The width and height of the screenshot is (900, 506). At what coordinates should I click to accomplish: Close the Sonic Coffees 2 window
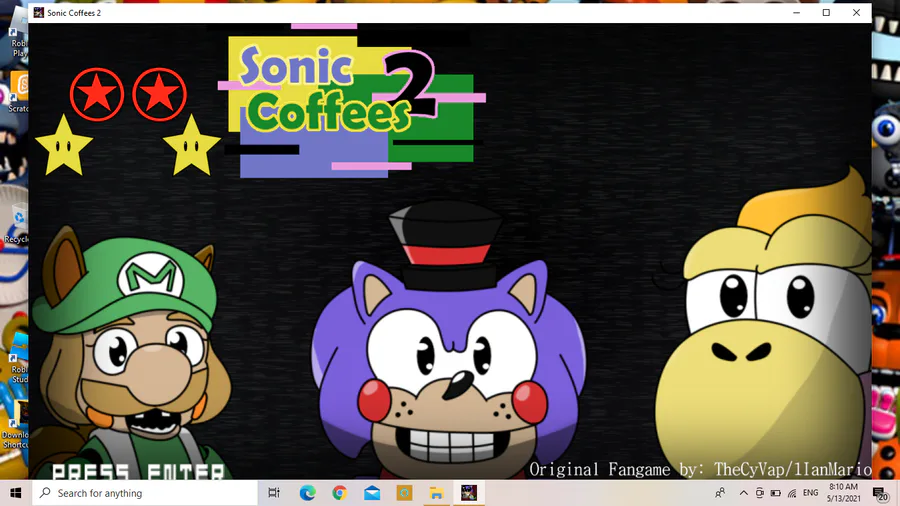pos(856,13)
